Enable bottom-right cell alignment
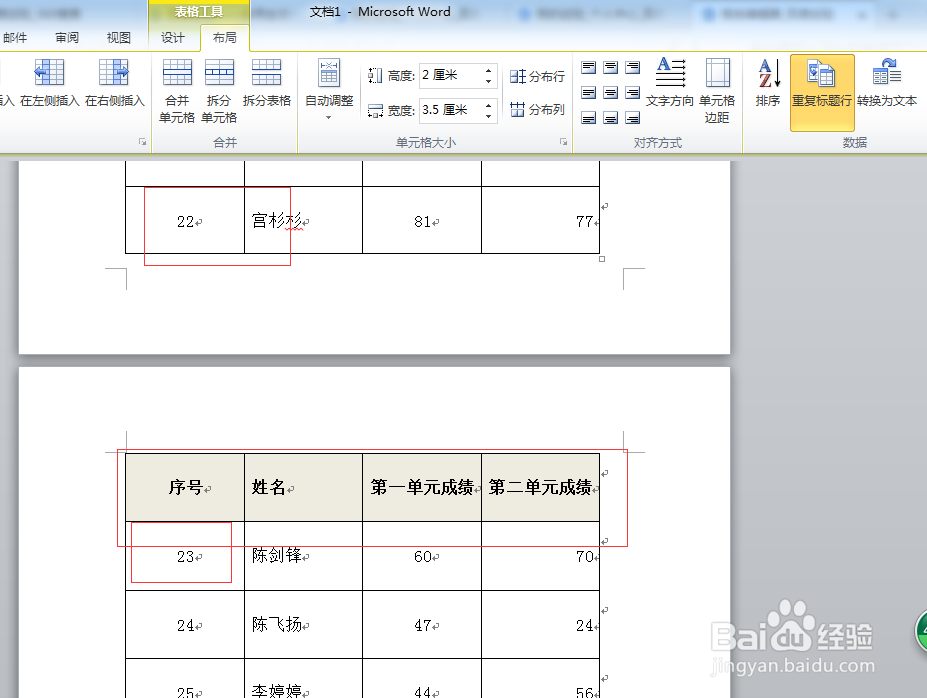The image size is (927, 698). pyautogui.click(x=632, y=117)
